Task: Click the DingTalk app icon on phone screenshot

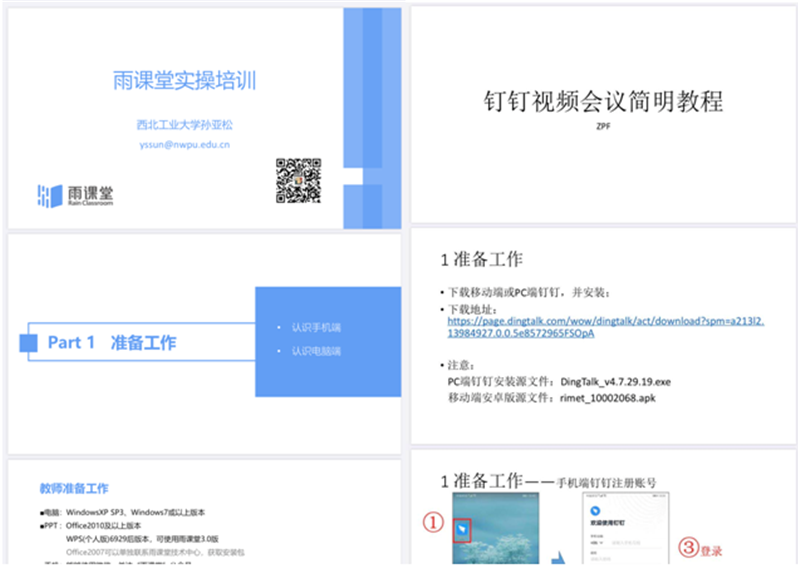Action: click(x=462, y=530)
